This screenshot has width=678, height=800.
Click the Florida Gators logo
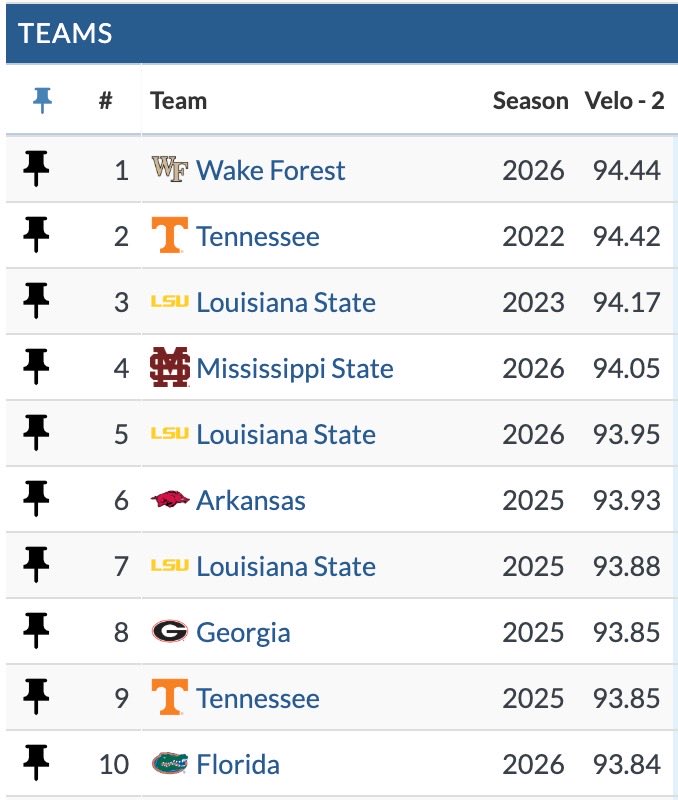(170, 763)
